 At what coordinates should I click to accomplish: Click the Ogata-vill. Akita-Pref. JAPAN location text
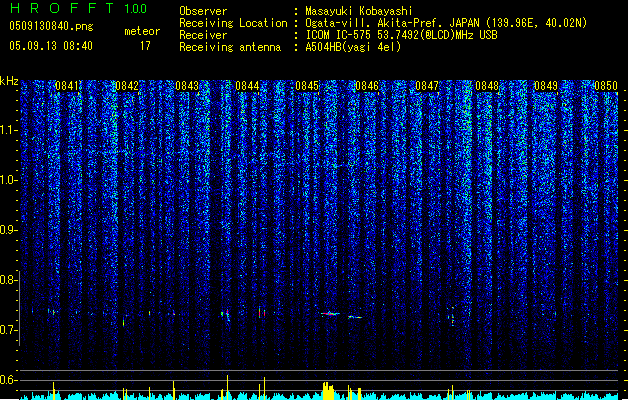click(446, 23)
